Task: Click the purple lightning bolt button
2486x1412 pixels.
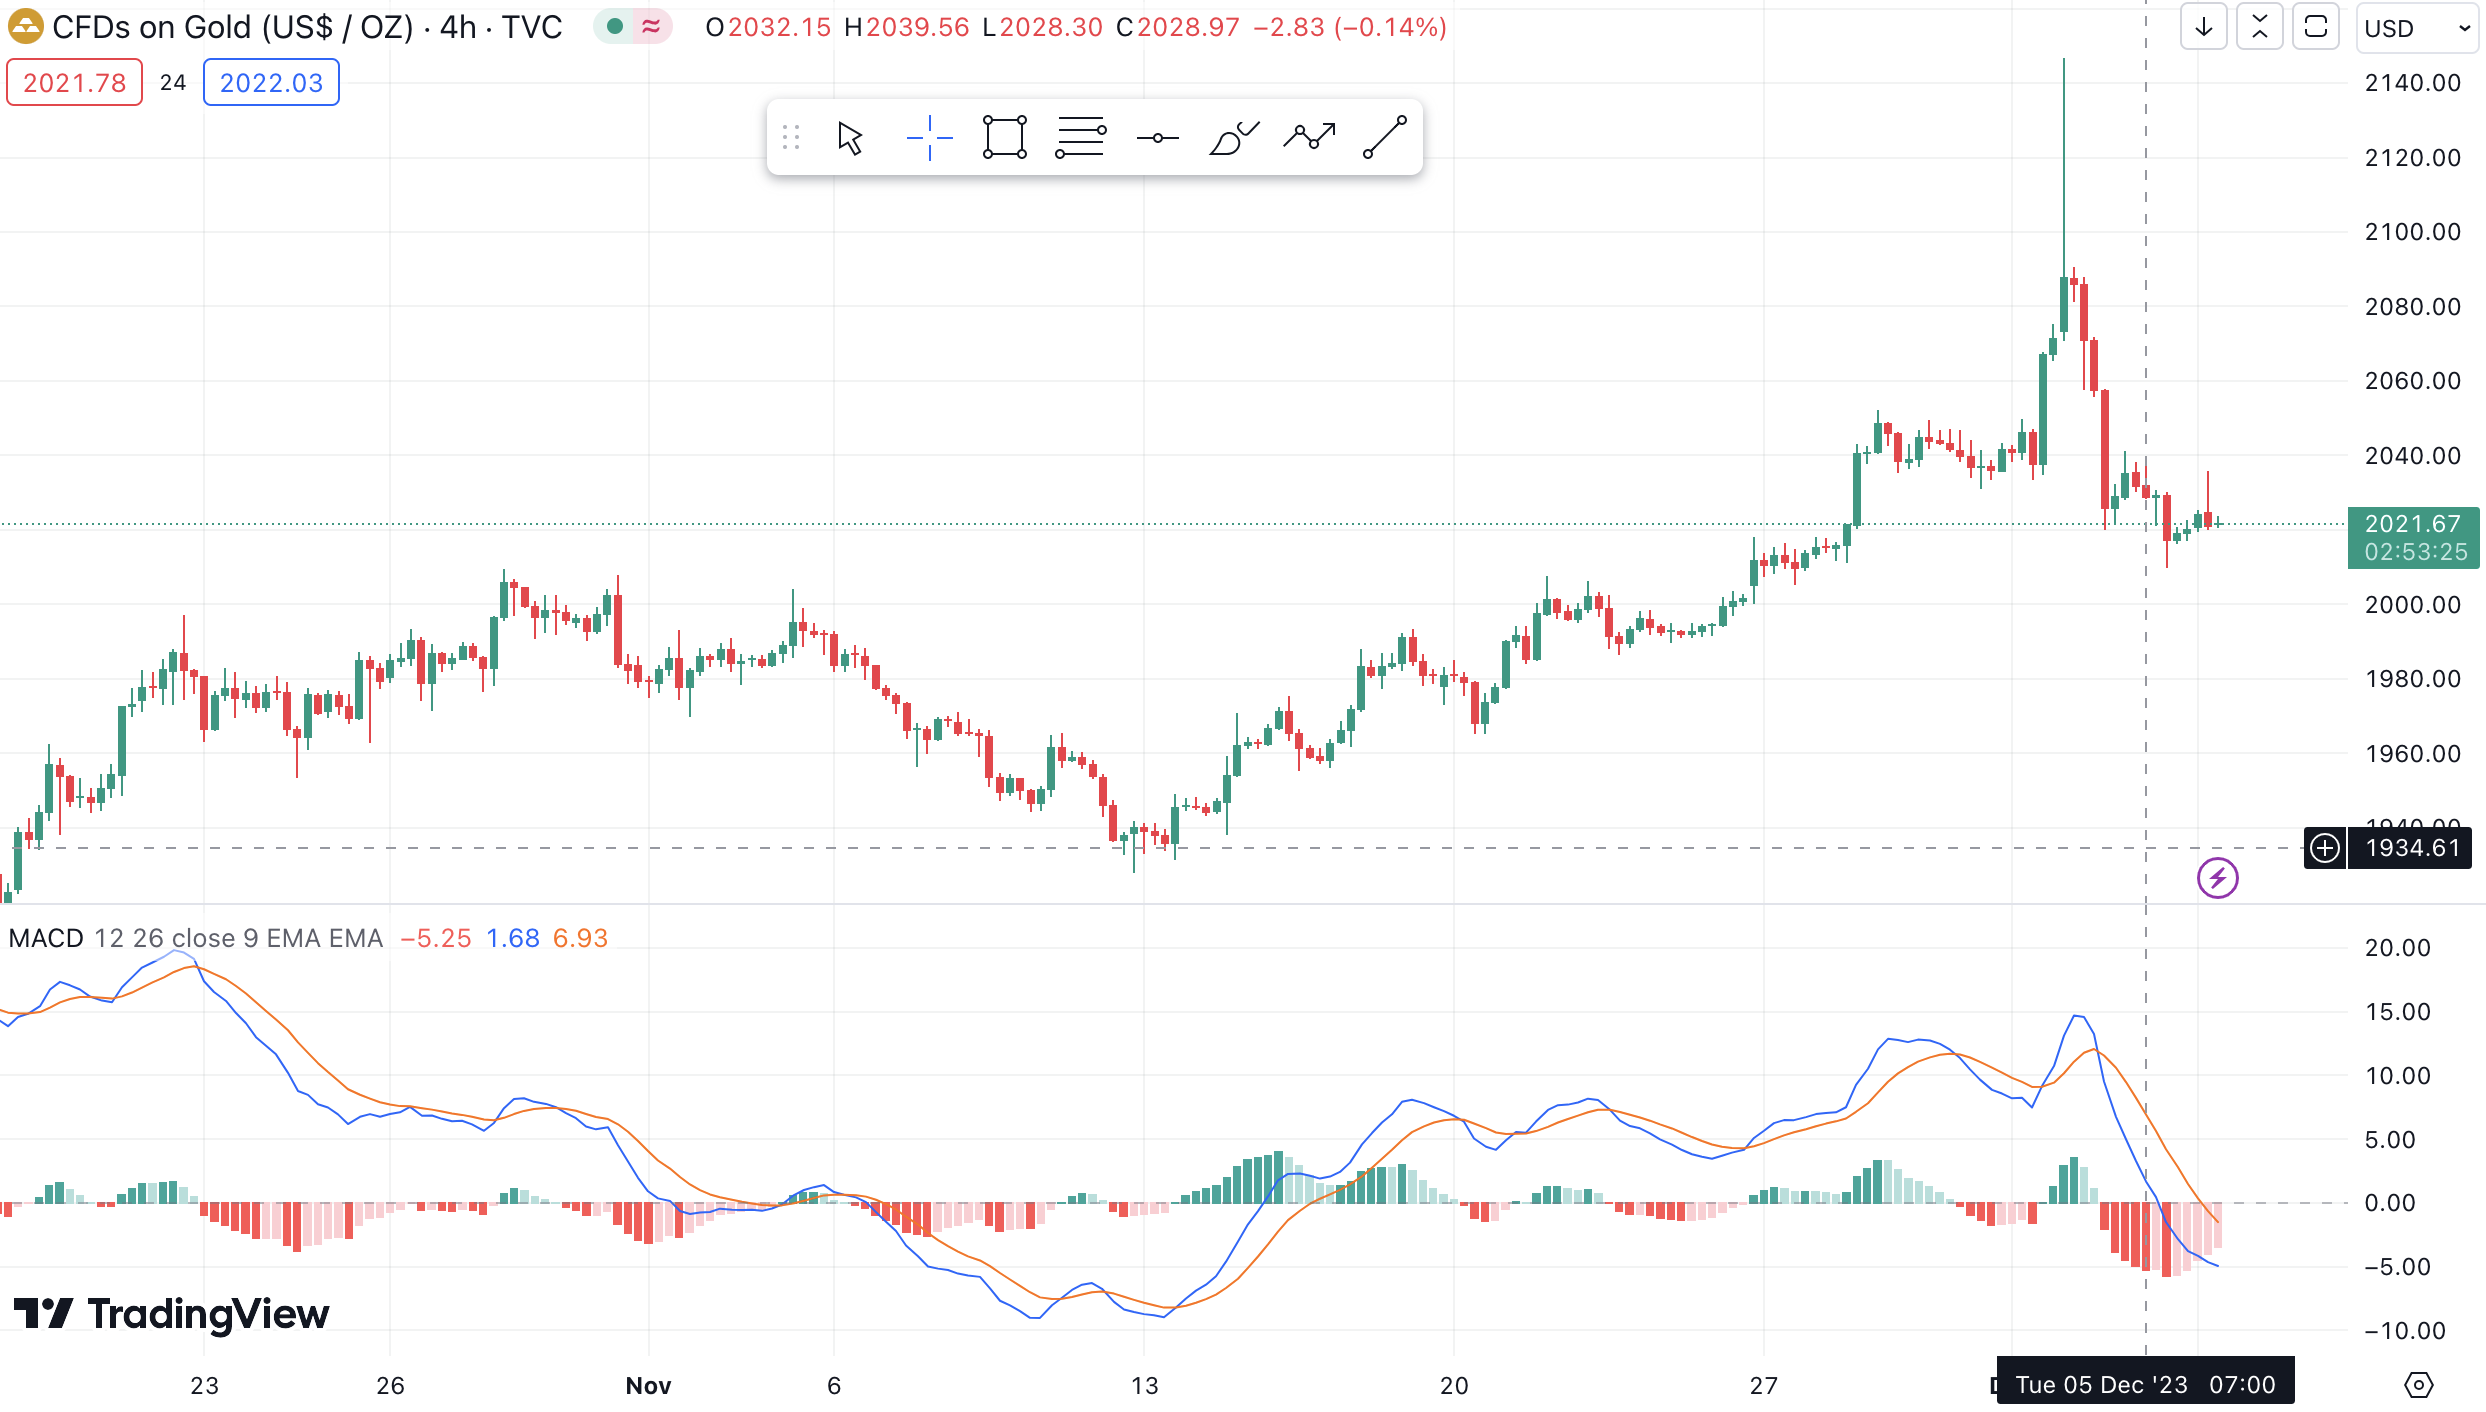Action: [x=2217, y=878]
